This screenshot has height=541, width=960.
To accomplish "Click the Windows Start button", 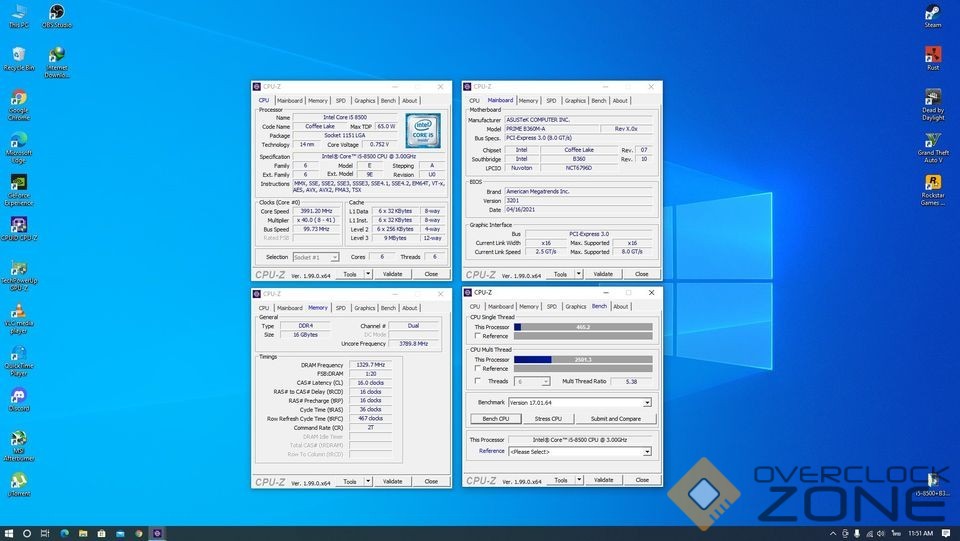I will point(9,533).
